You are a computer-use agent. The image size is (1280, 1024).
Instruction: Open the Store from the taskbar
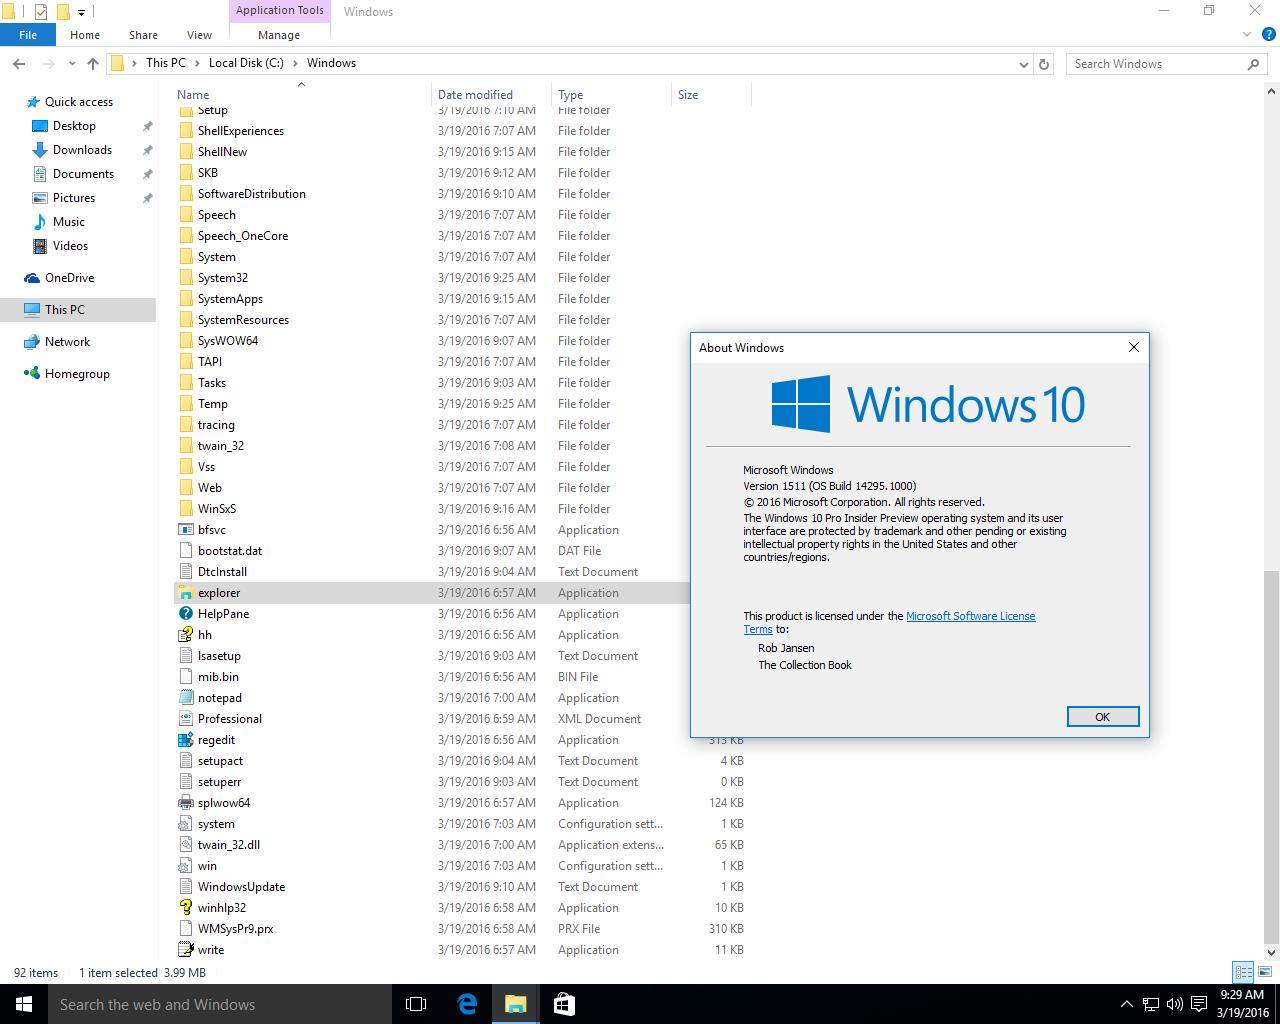(564, 1004)
